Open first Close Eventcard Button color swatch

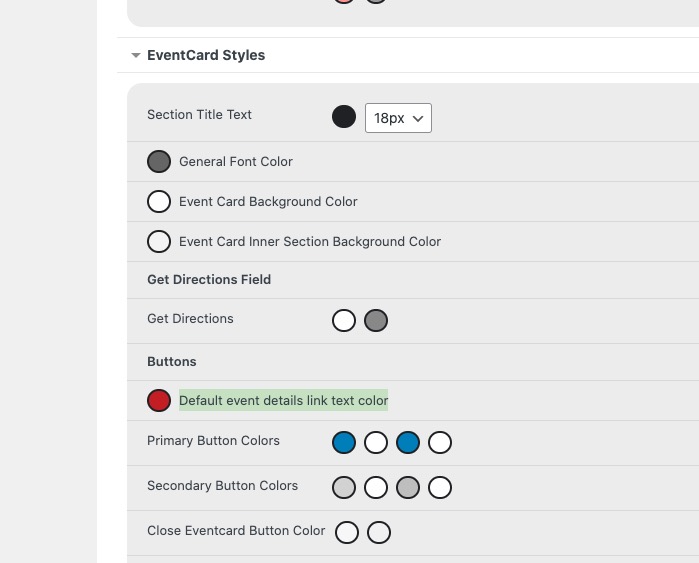[x=347, y=532]
